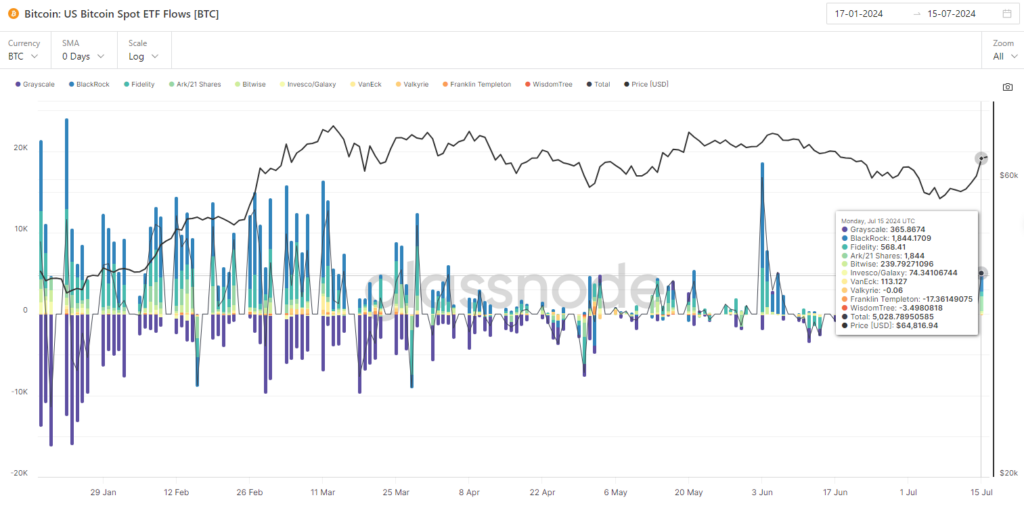The width and height of the screenshot is (1024, 506).
Task: Toggle Franklin Templeton series in legend
Action: (476, 84)
